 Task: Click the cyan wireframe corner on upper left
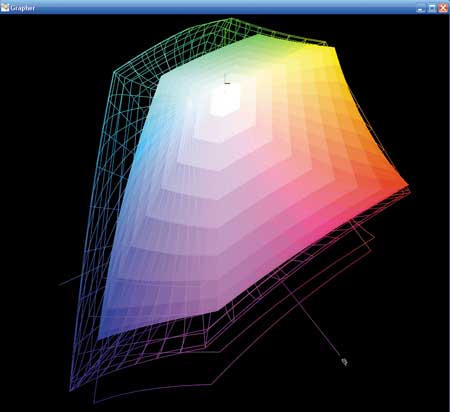pos(114,72)
